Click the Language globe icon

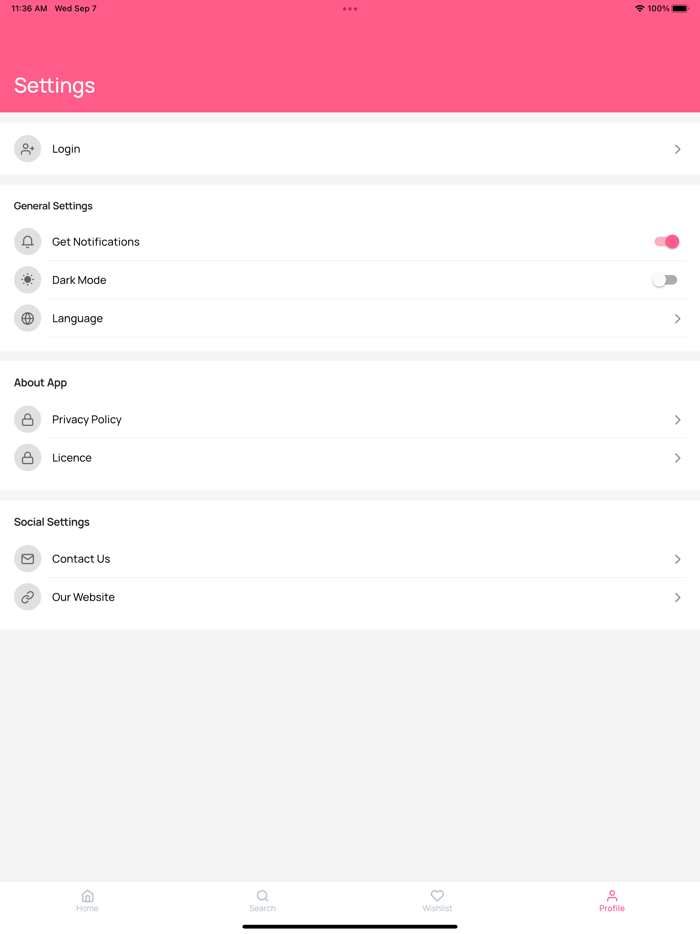click(x=28, y=319)
